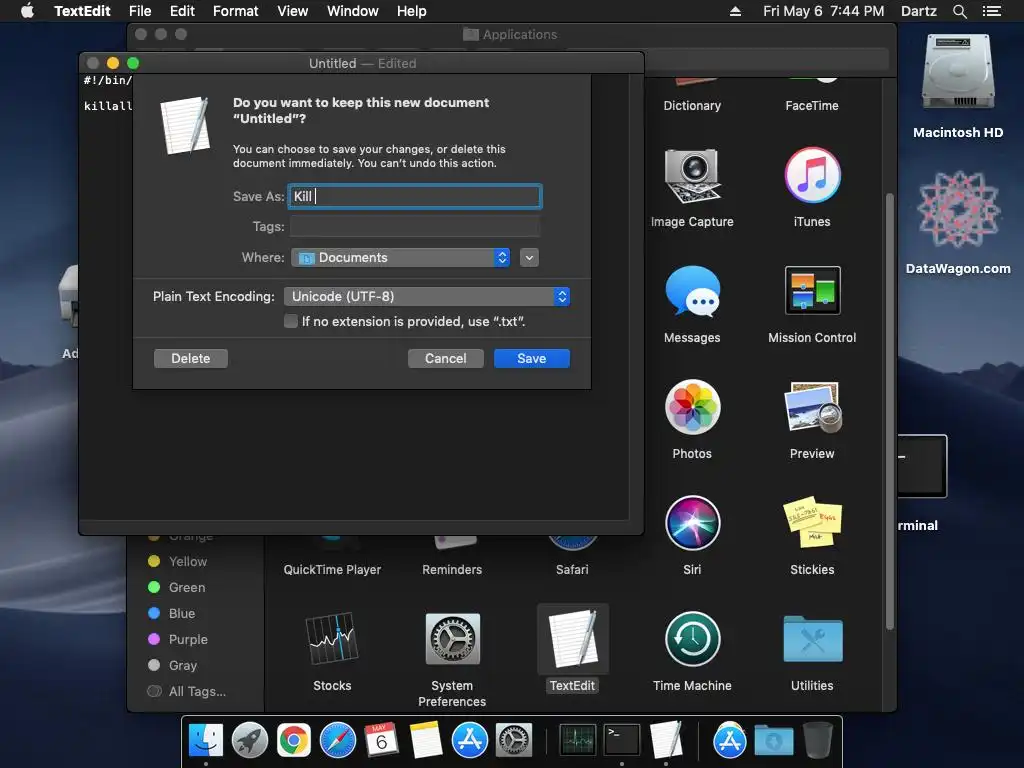The width and height of the screenshot is (1024, 768).
Task: Click the Tags input field
Action: [x=415, y=227]
